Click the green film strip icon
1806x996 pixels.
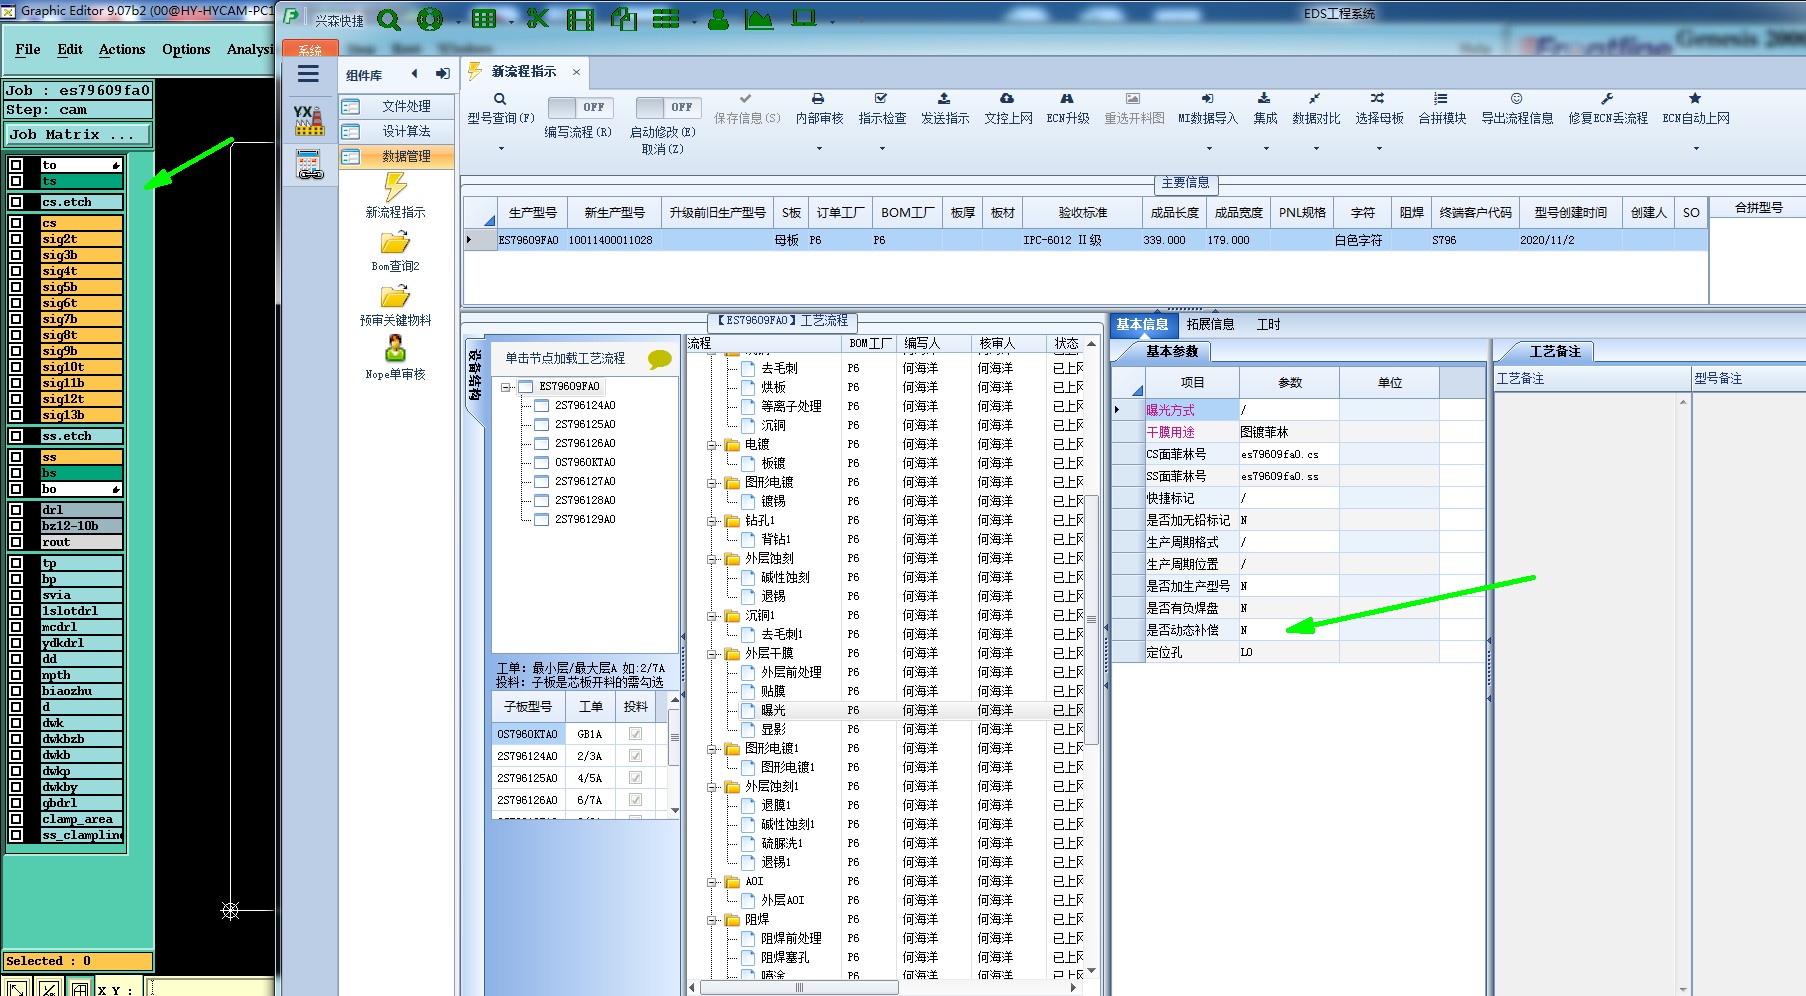click(x=580, y=19)
